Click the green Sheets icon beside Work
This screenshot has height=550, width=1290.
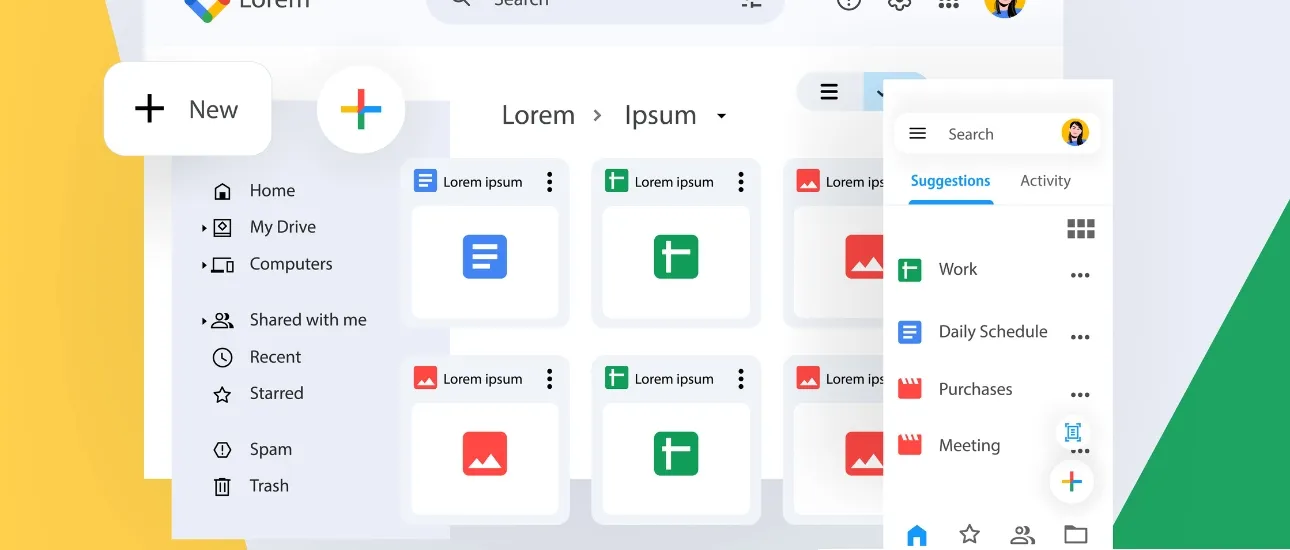tap(909, 270)
